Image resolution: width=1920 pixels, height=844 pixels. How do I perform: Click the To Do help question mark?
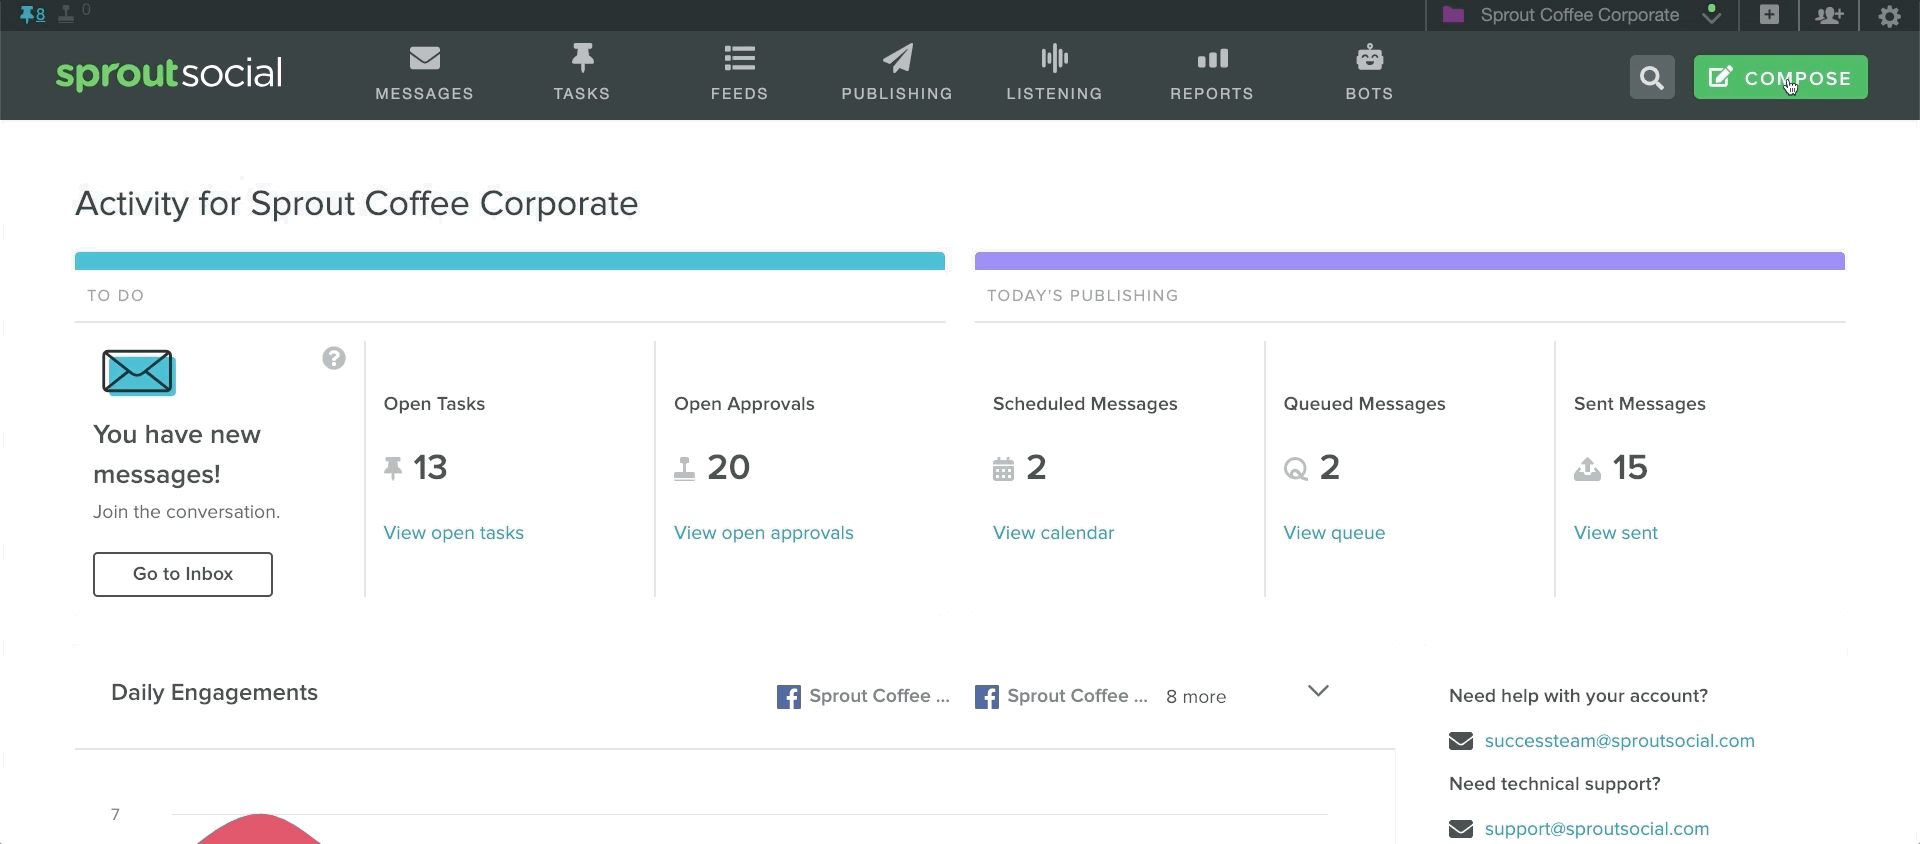pos(334,358)
